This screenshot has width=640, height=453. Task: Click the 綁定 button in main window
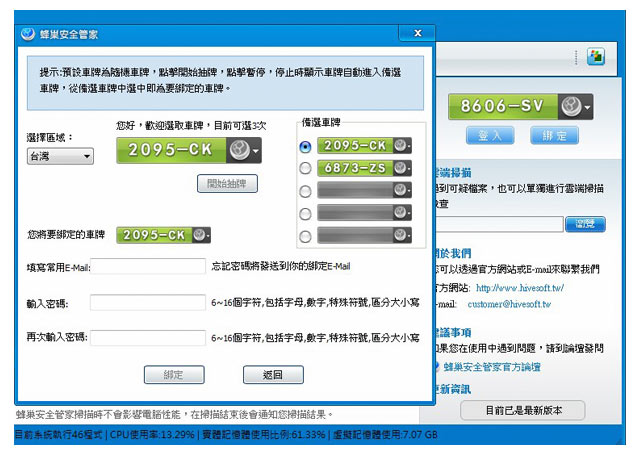(554, 135)
